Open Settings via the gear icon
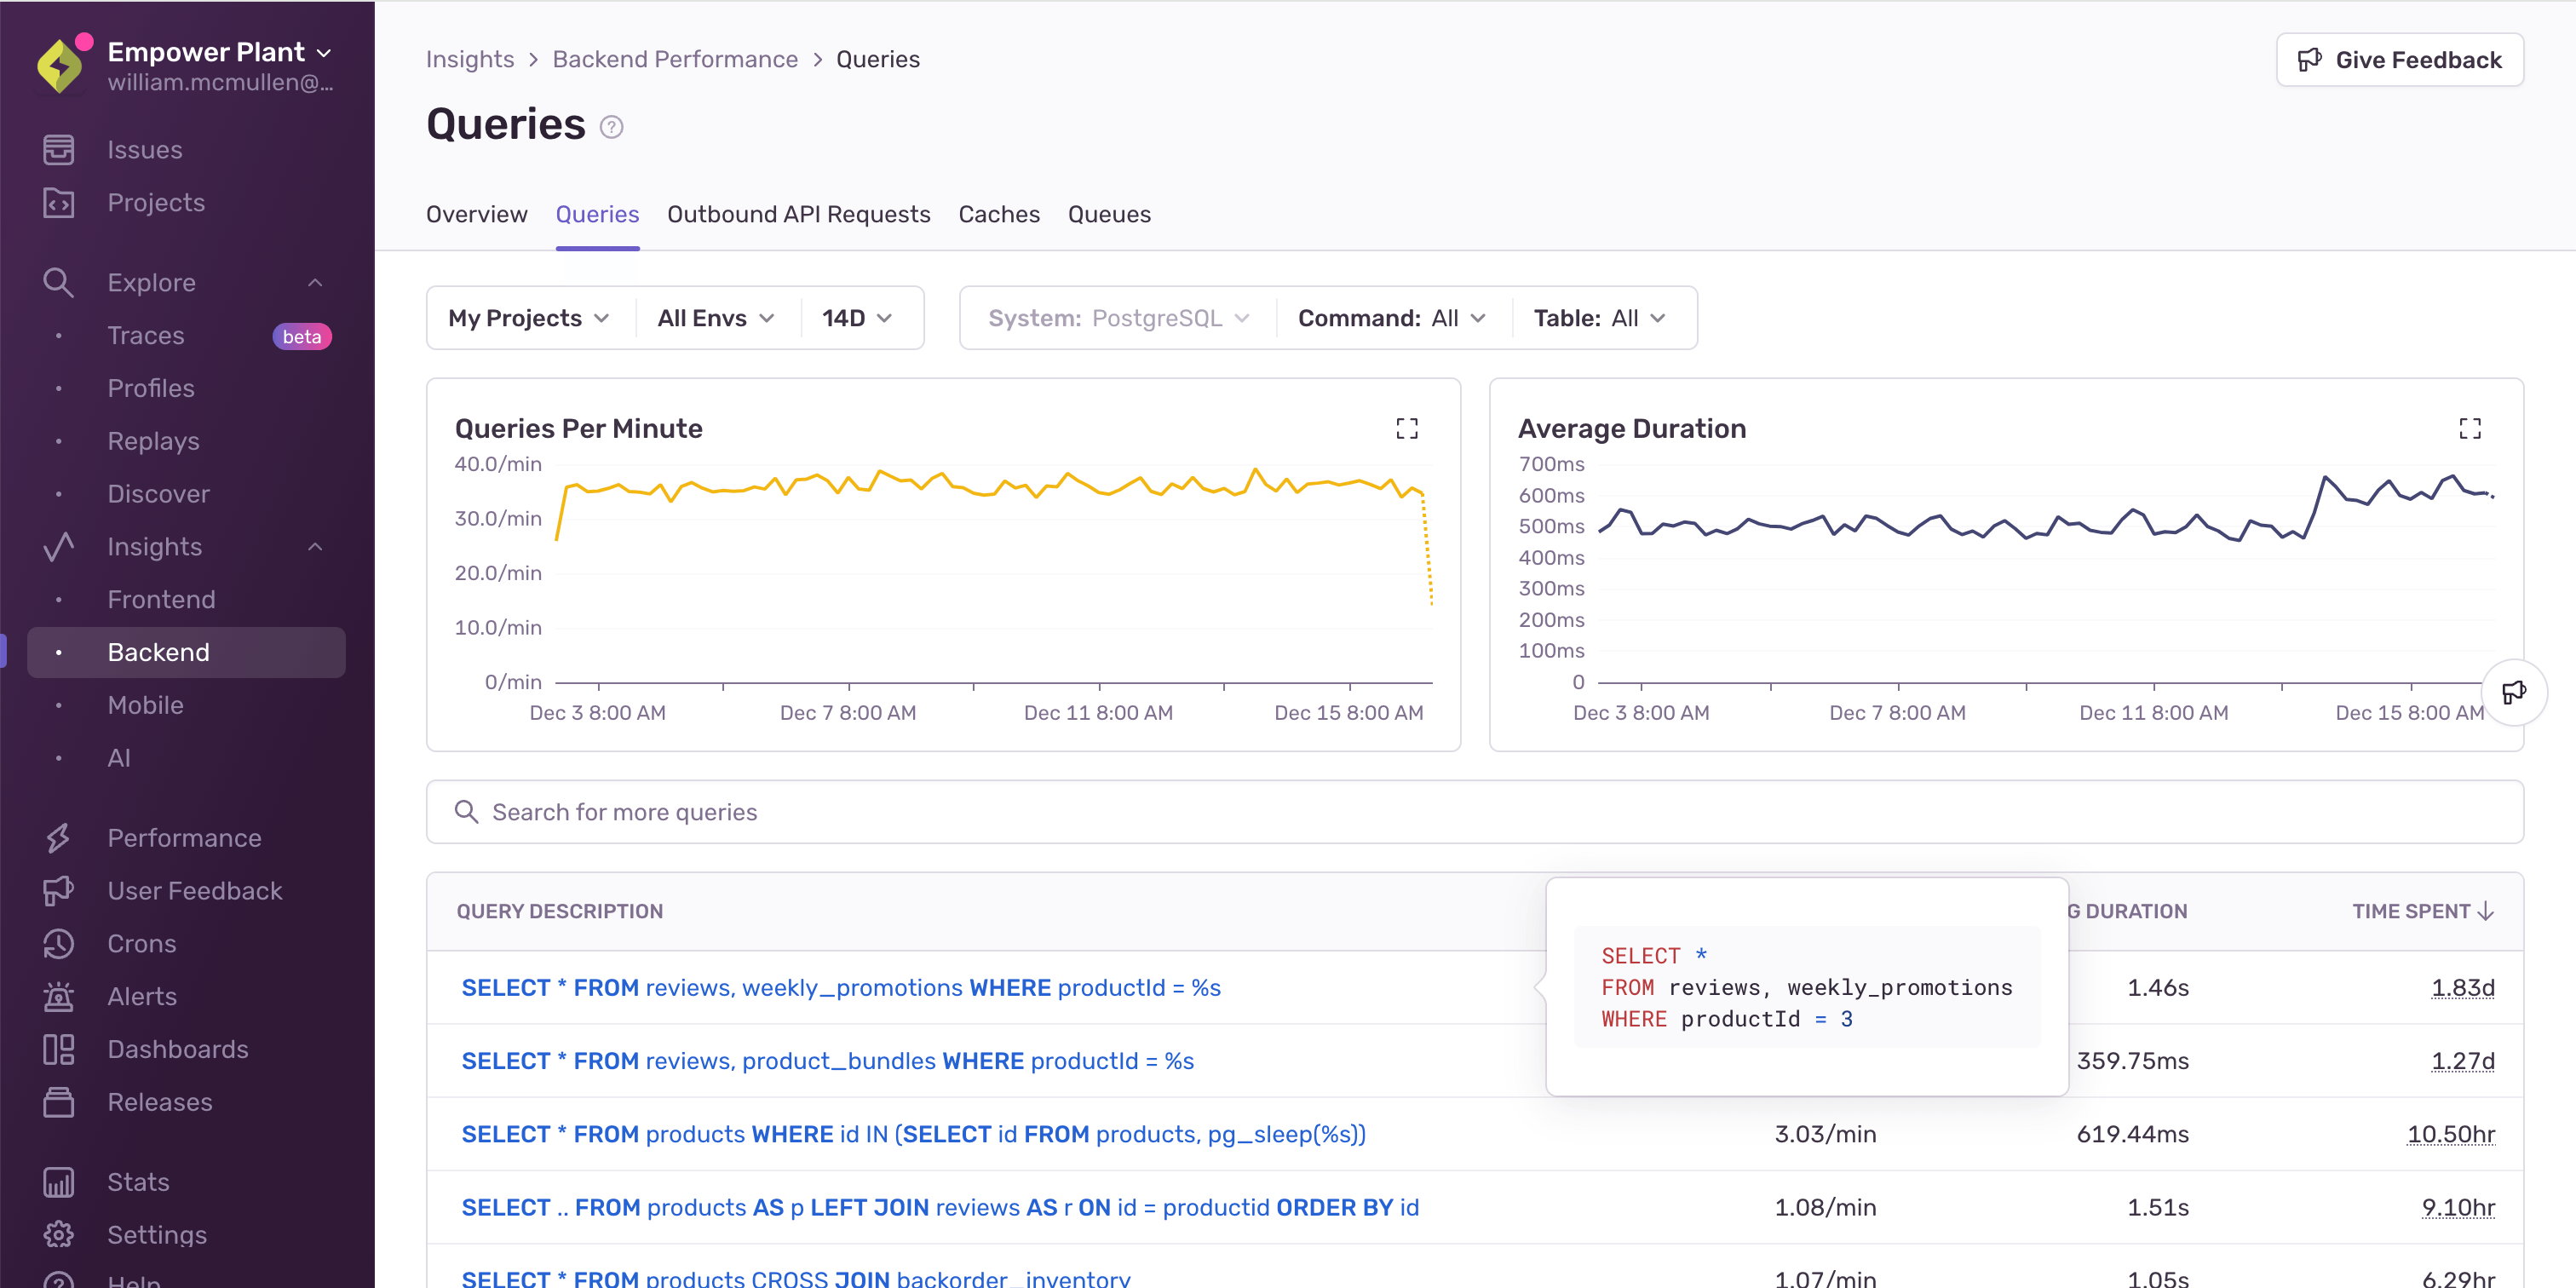The image size is (2576, 1288). [58, 1234]
